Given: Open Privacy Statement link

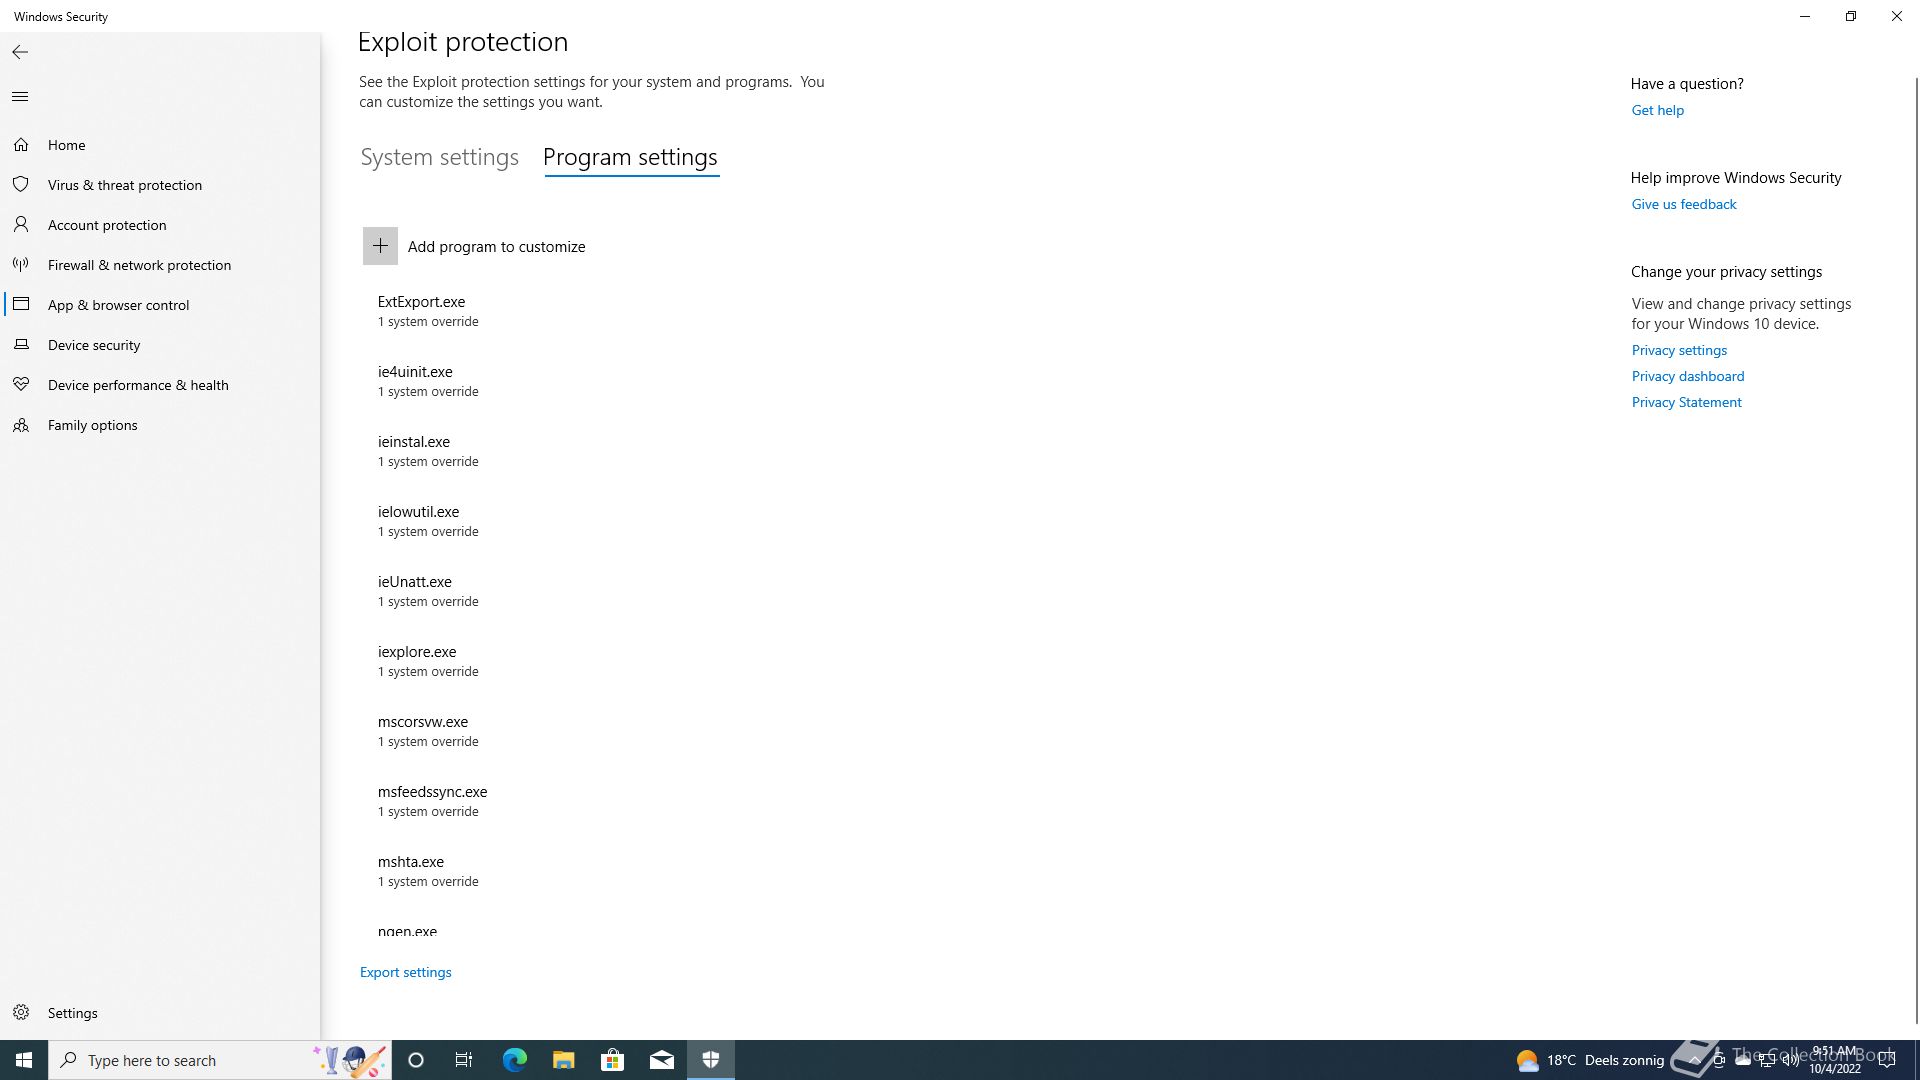Looking at the screenshot, I should [x=1686, y=402].
